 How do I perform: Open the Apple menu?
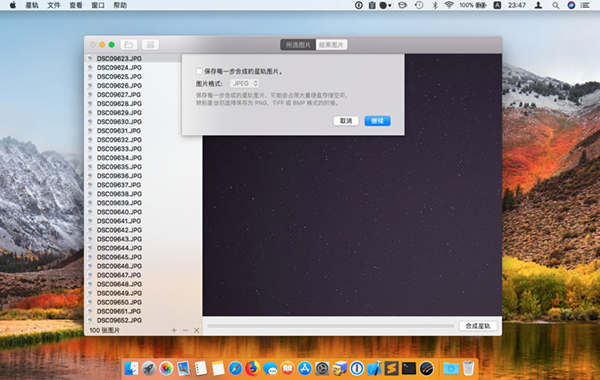[x=13, y=5]
